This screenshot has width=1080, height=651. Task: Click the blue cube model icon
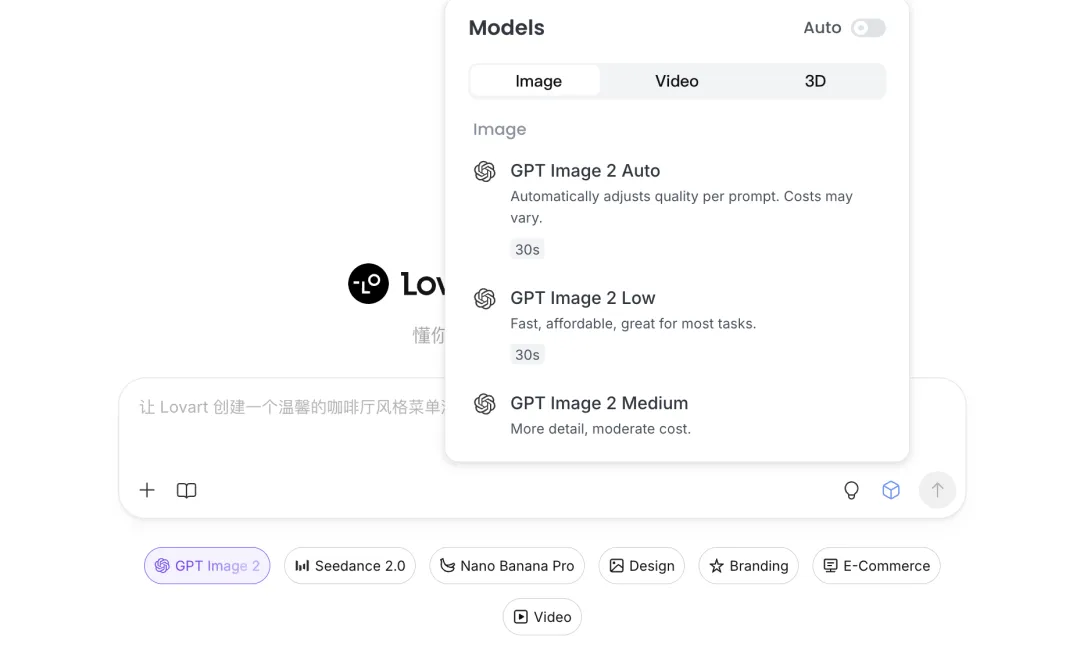tap(891, 490)
